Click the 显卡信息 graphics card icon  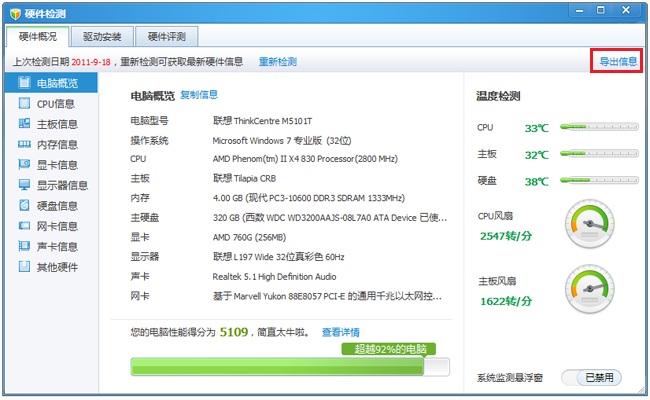pos(24,164)
